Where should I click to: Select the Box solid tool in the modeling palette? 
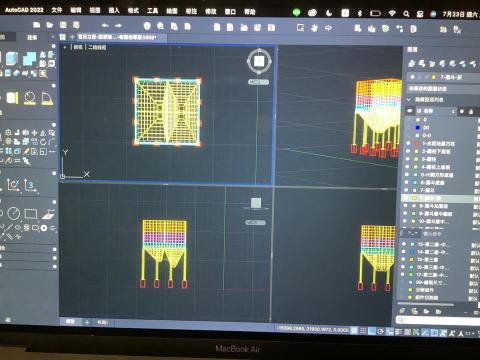12,58
